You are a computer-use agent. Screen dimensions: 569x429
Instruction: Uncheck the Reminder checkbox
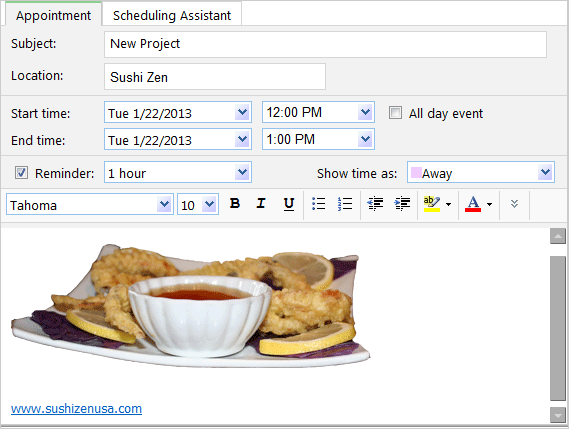pos(21,172)
